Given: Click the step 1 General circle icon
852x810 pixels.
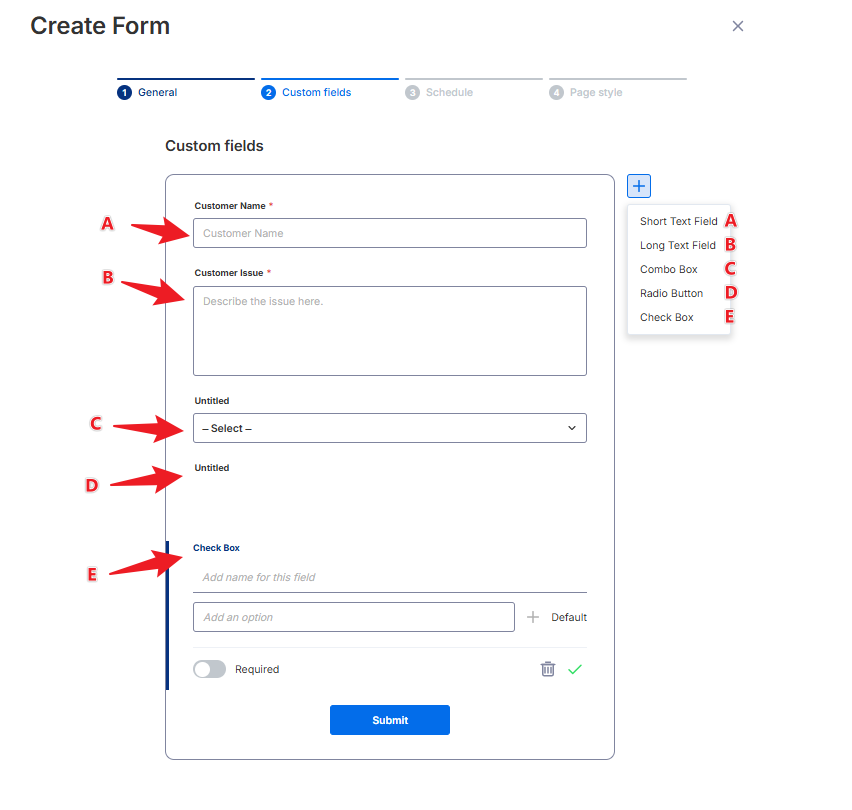Looking at the screenshot, I should [124, 92].
